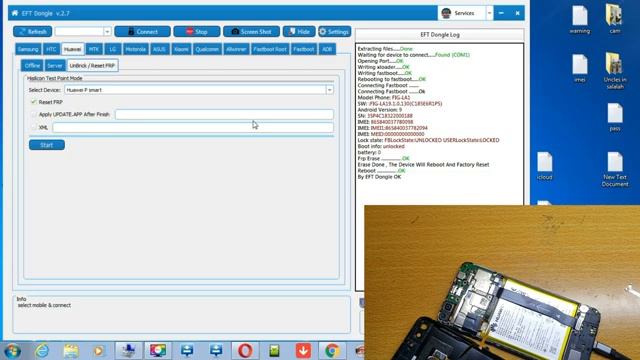Switch to the Fastboot tab
640x360 pixels.
coord(304,49)
